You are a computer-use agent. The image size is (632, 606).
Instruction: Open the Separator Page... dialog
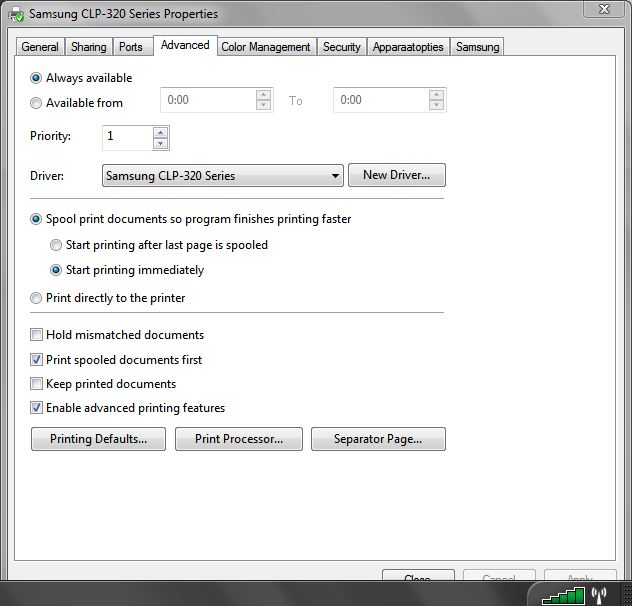[x=378, y=439]
